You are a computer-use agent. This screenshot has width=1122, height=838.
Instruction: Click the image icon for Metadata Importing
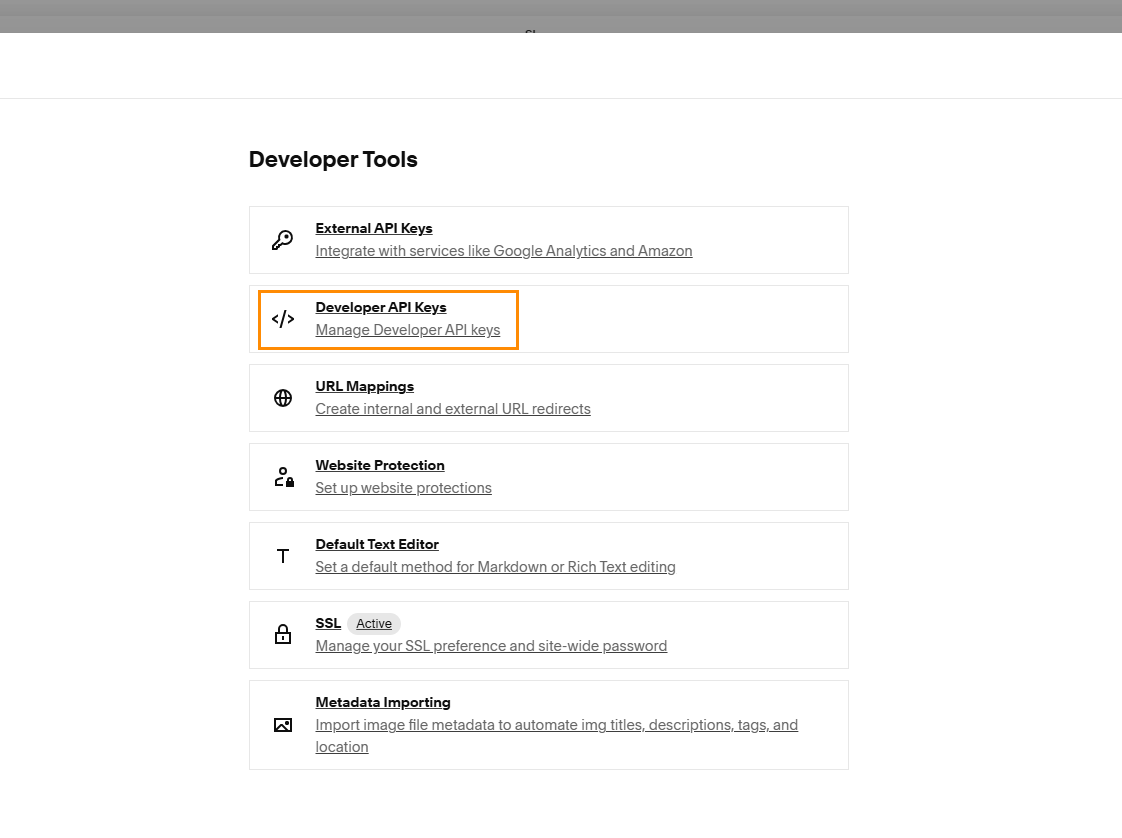pos(283,725)
